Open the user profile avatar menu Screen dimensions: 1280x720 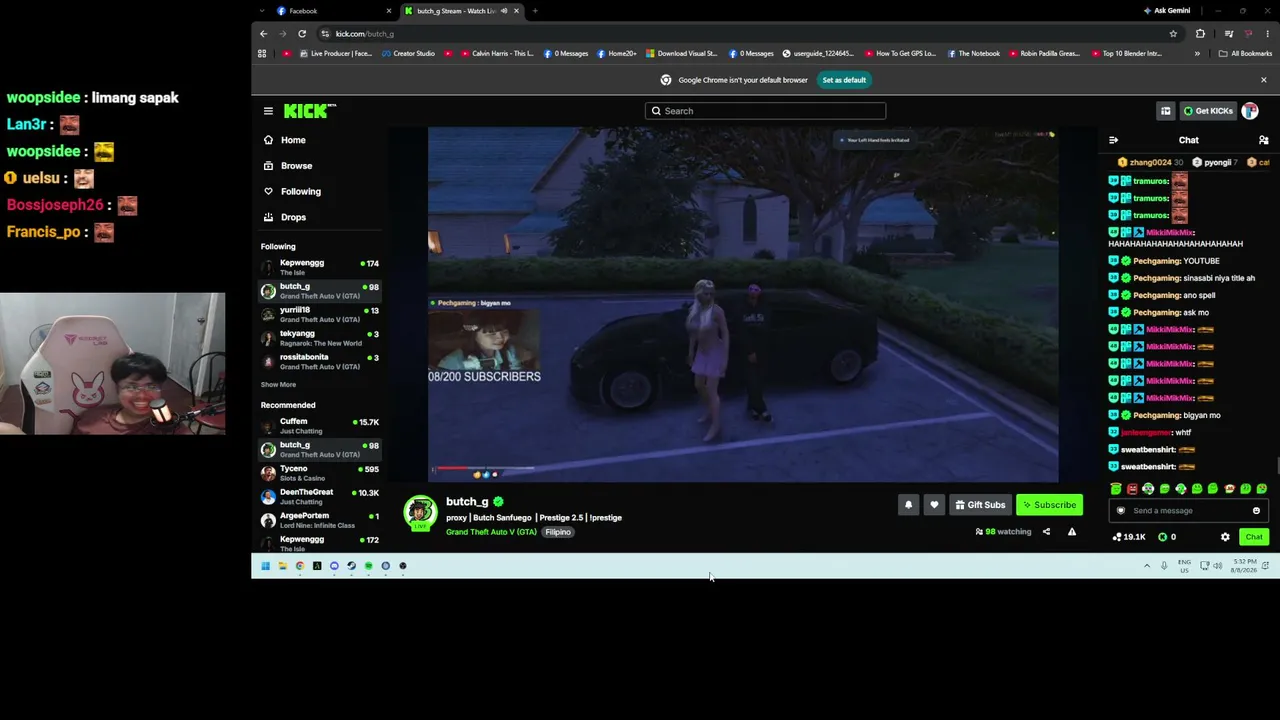(x=1250, y=111)
